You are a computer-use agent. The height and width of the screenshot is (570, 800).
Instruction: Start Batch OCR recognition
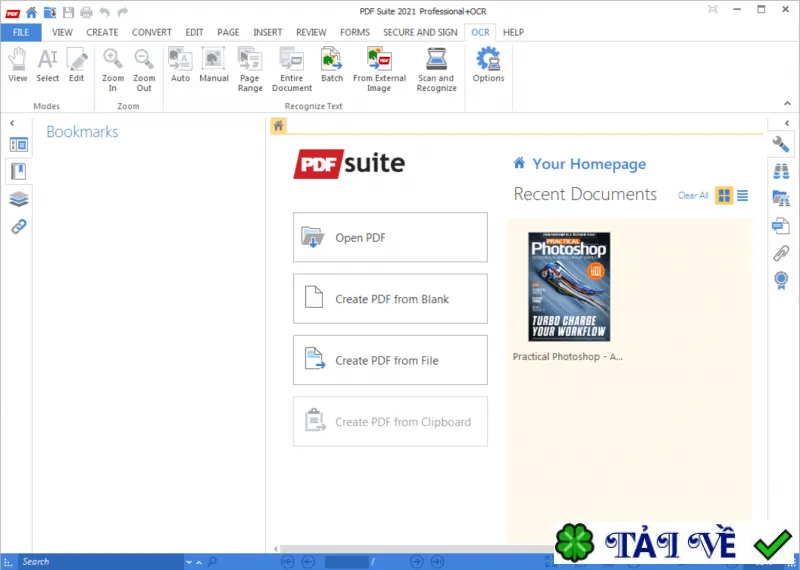coord(332,65)
